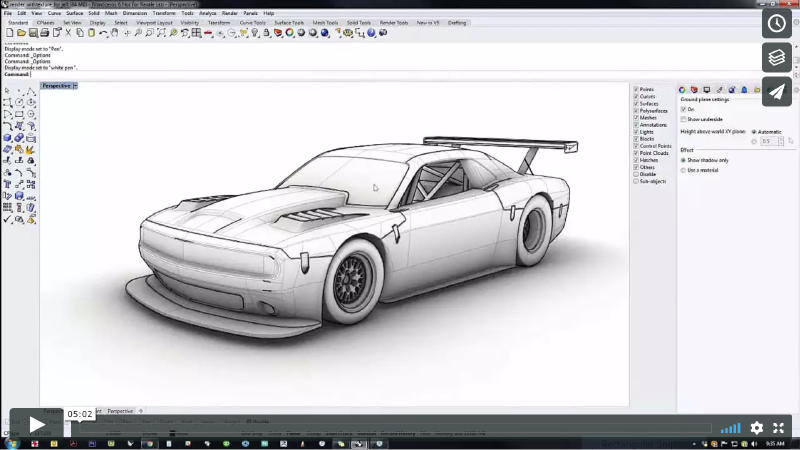This screenshot has width=800, height=450.
Task: Toggle the Sub-objects filter checkbox
Action: coord(636,181)
